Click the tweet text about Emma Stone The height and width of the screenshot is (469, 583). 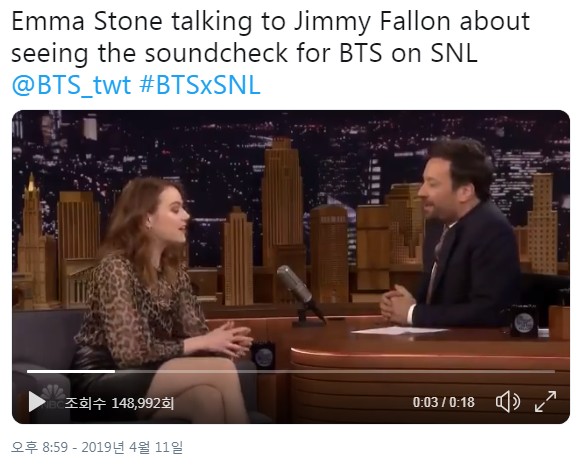pyautogui.click(x=270, y=36)
